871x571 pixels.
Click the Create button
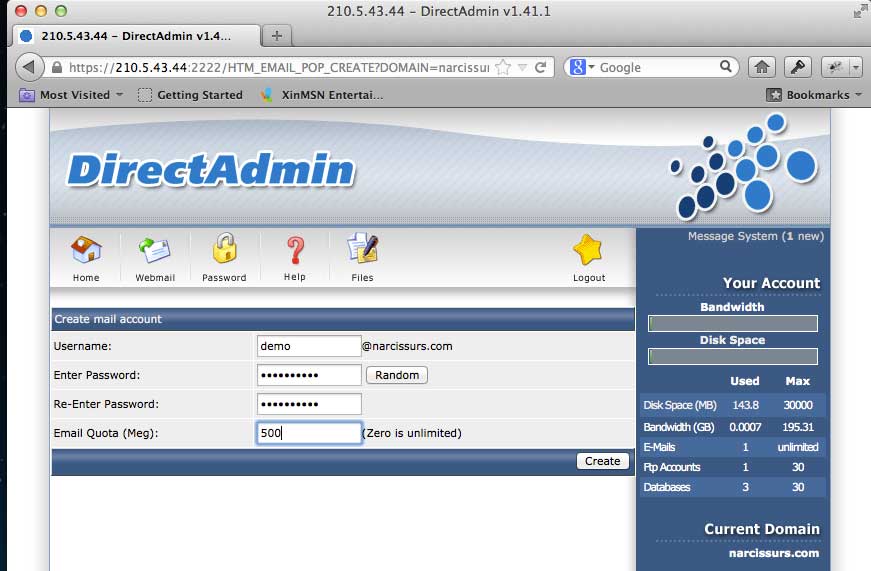tap(602, 461)
